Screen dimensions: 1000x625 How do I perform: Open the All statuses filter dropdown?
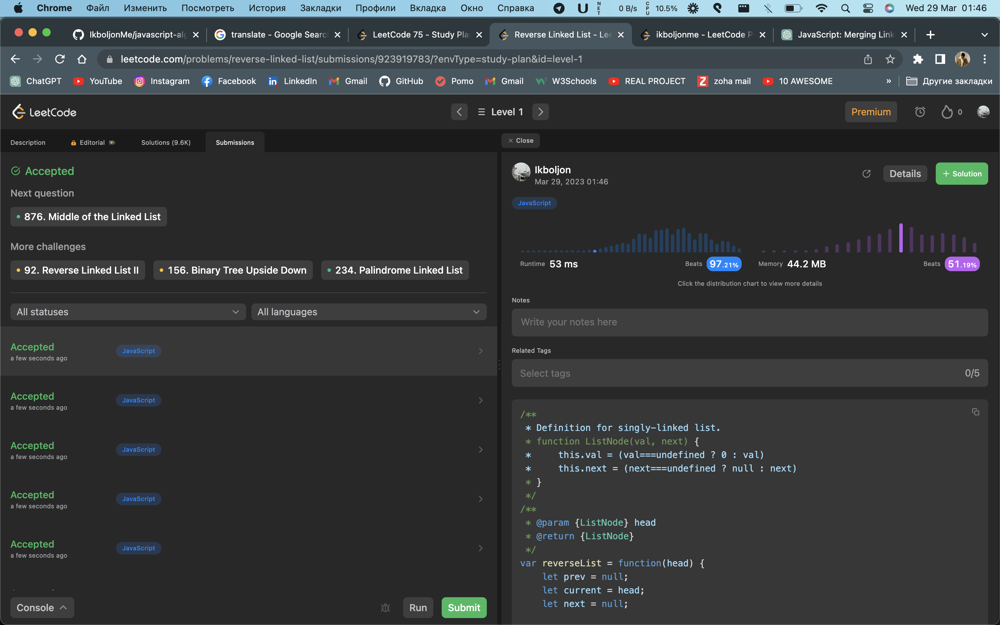click(x=126, y=312)
